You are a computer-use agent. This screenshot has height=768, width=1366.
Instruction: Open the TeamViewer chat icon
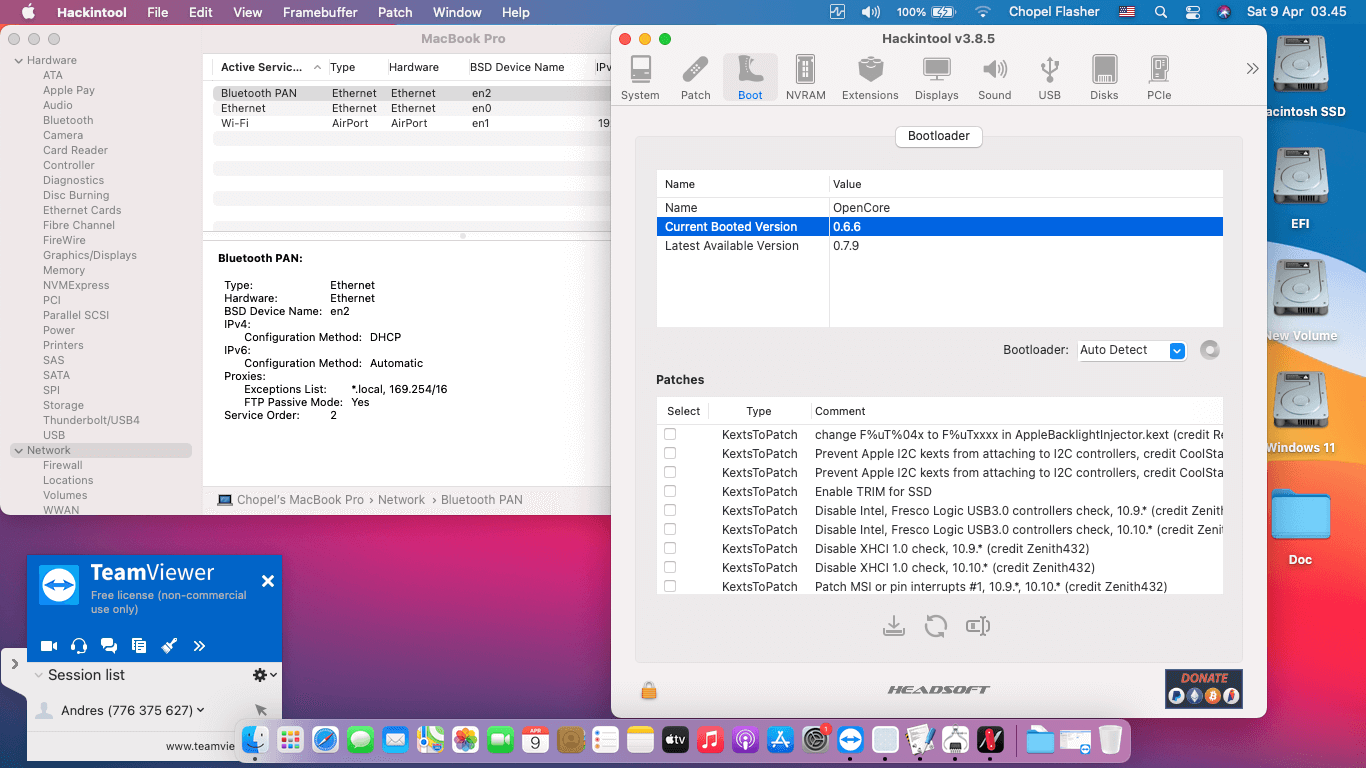(109, 646)
